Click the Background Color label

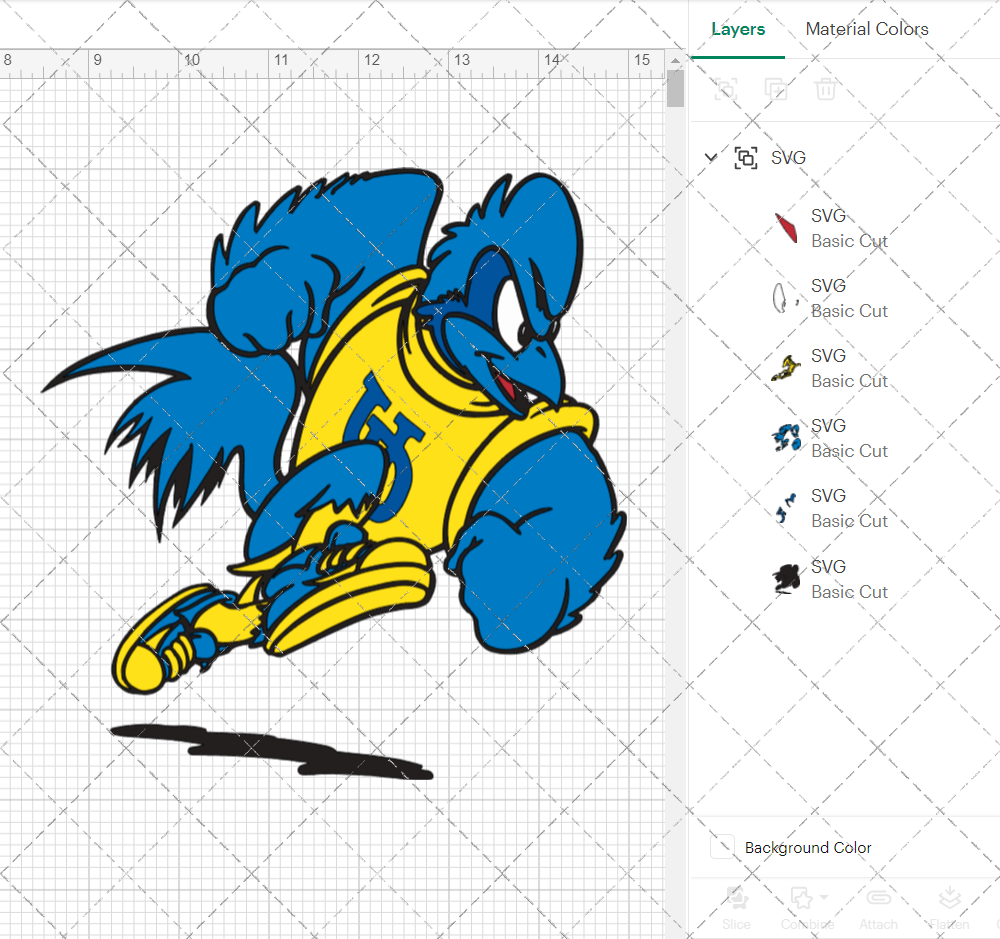[808, 847]
